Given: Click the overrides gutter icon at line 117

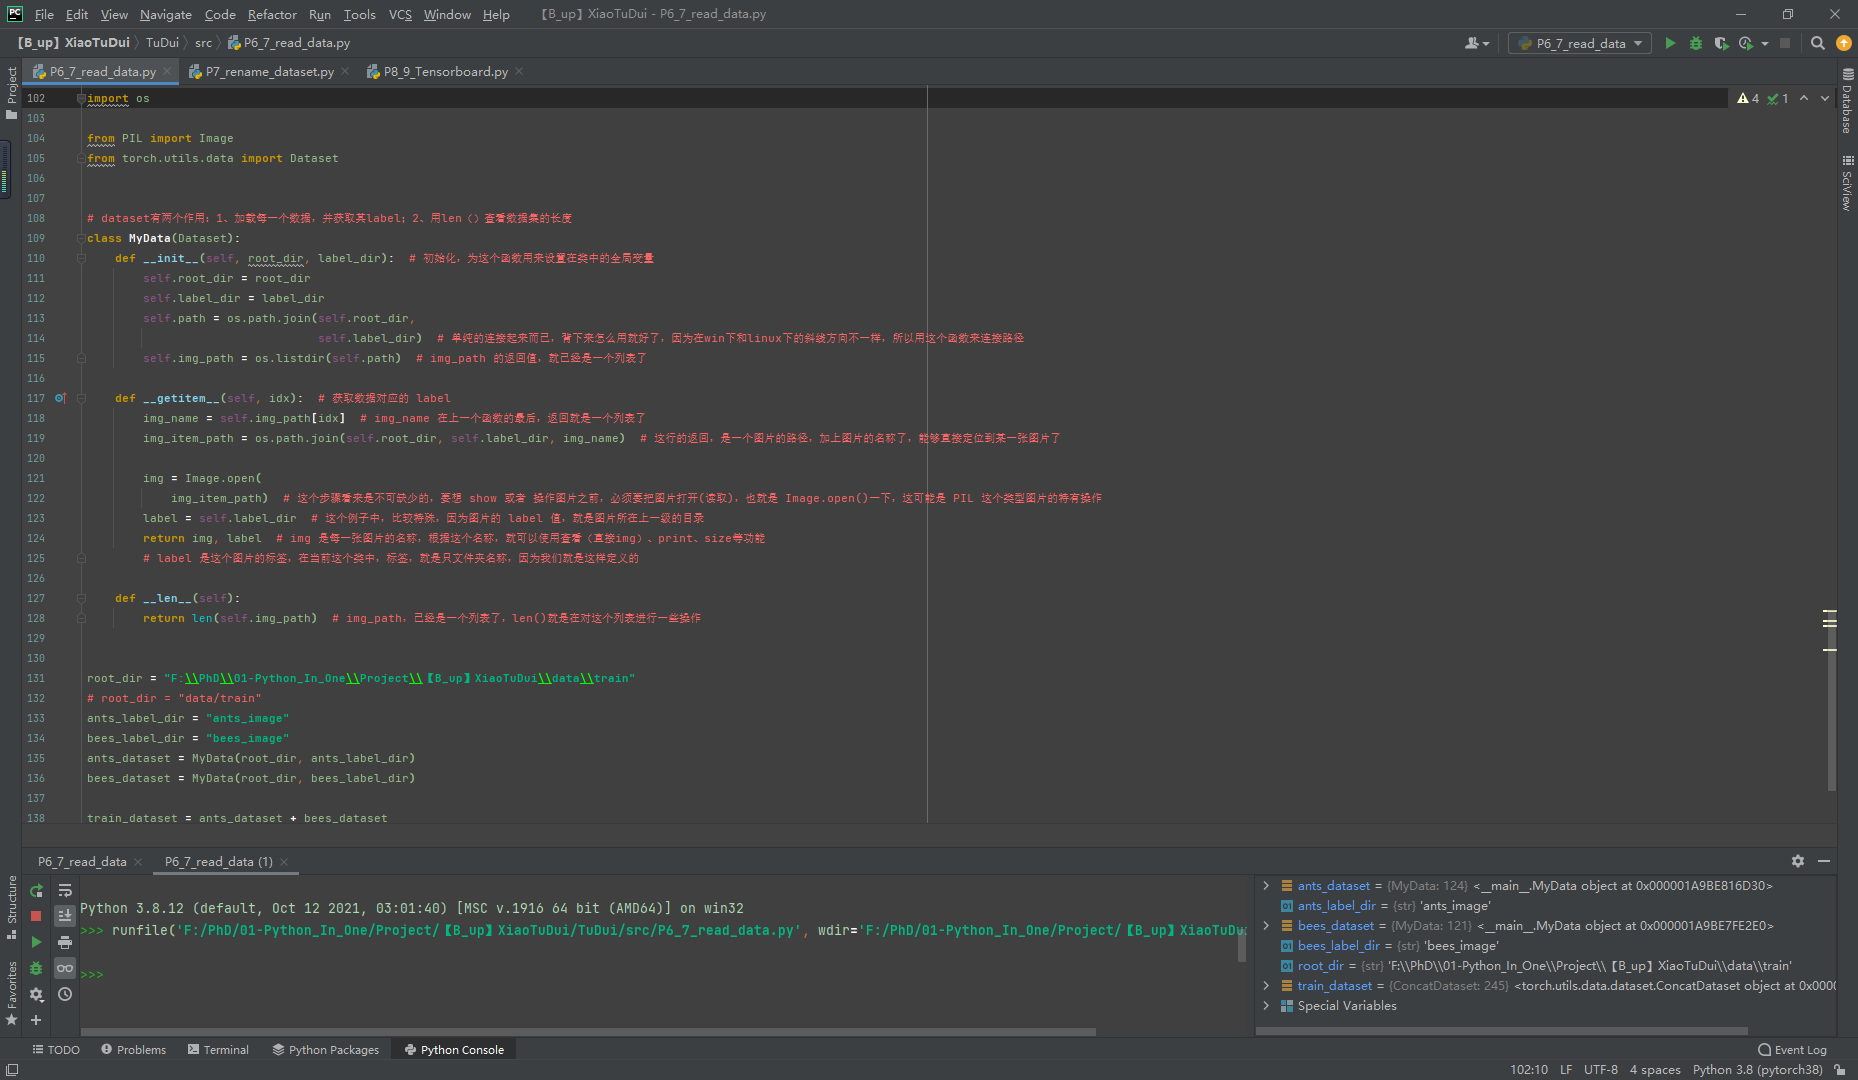Looking at the screenshot, I should pos(60,398).
